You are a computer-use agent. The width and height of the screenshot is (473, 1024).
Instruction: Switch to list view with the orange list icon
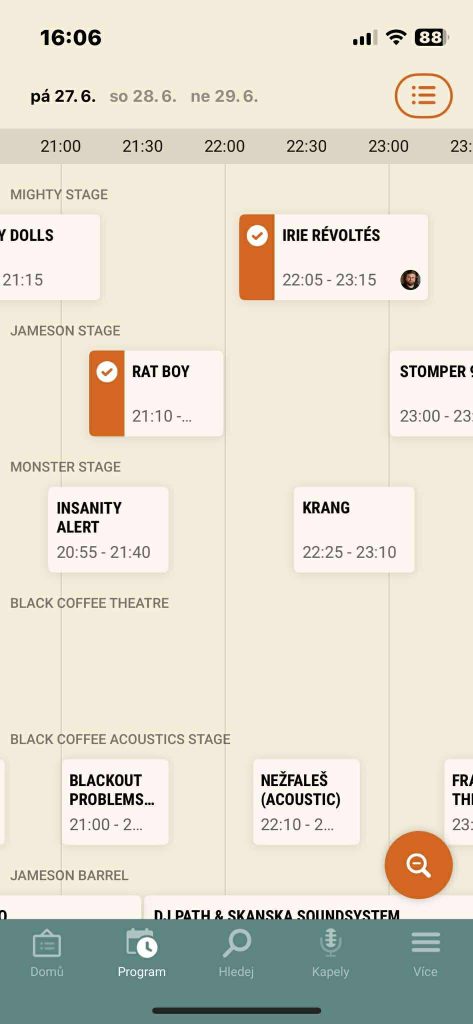point(423,96)
